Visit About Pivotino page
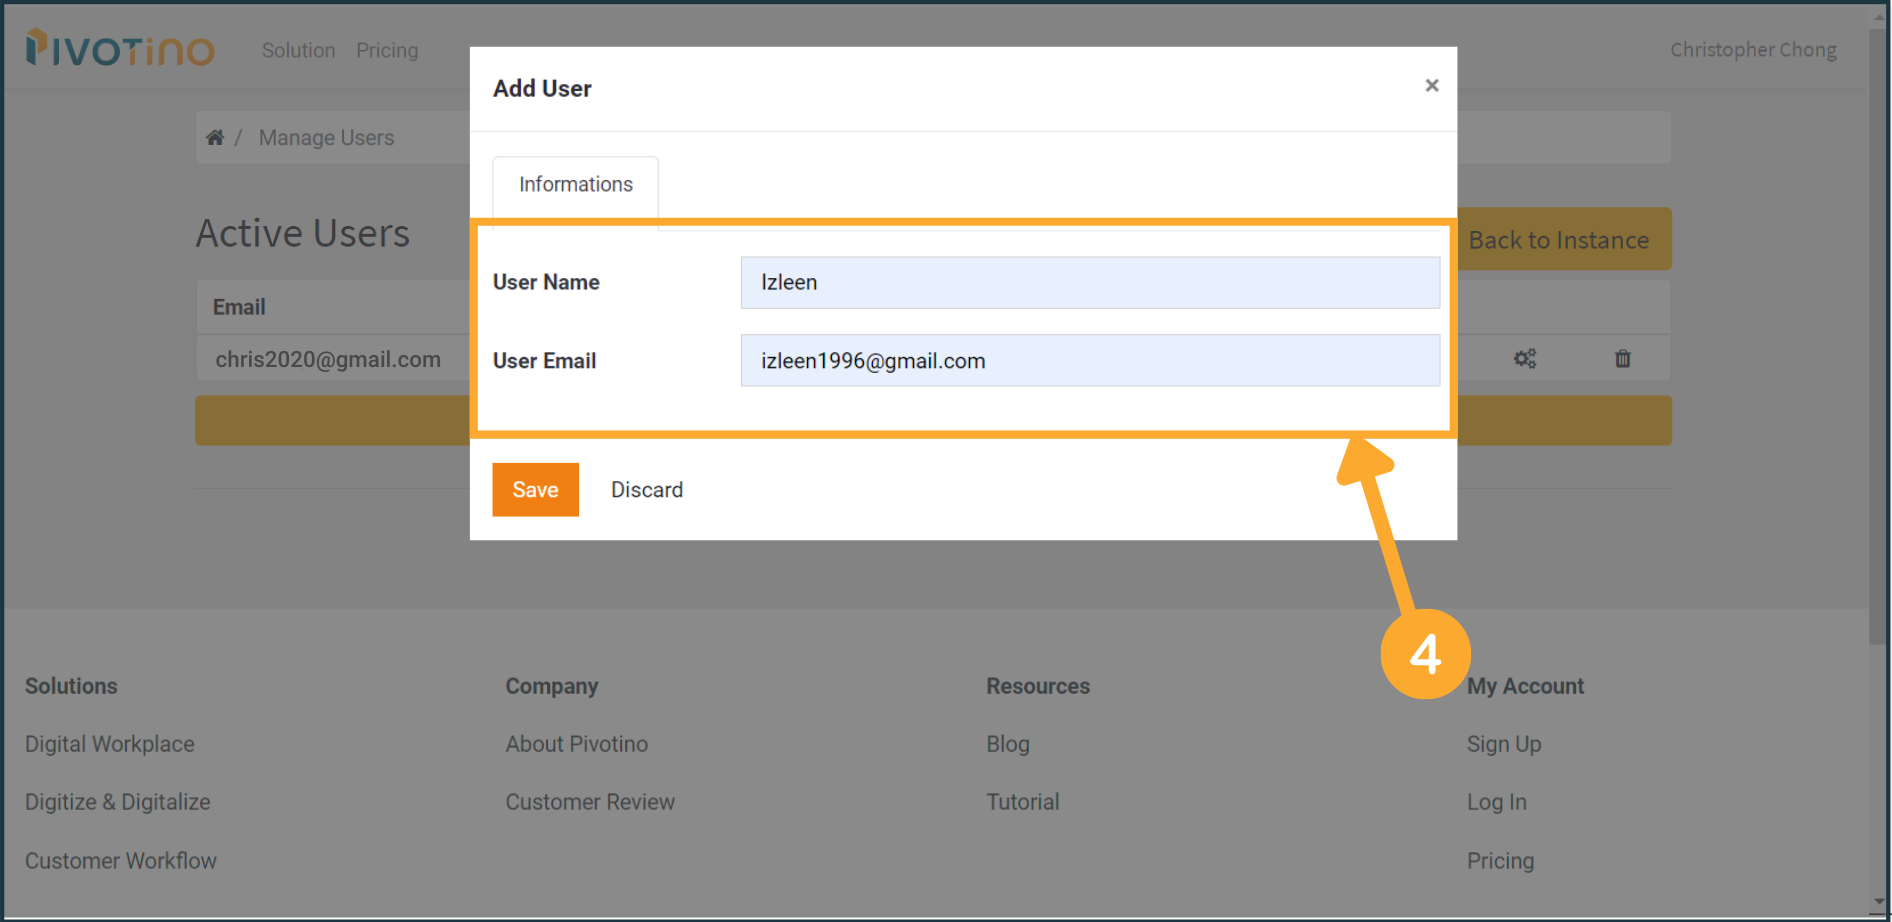This screenshot has width=1892, height=922. point(576,744)
